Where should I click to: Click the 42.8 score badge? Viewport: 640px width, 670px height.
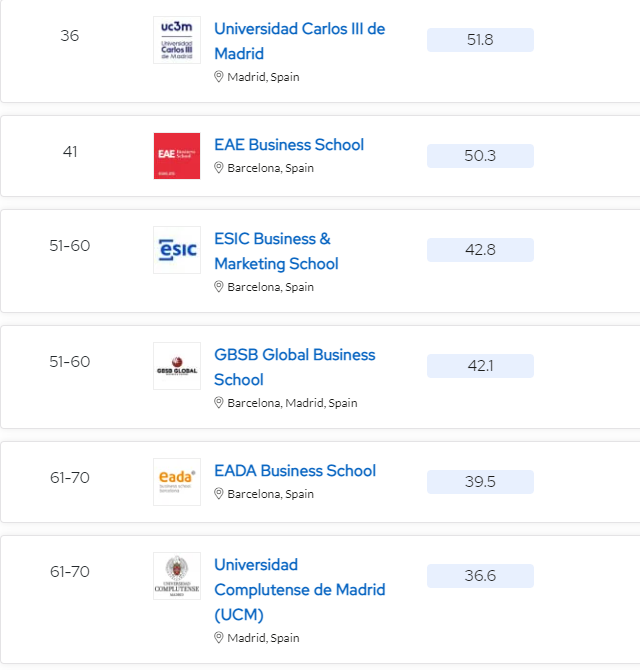480,250
